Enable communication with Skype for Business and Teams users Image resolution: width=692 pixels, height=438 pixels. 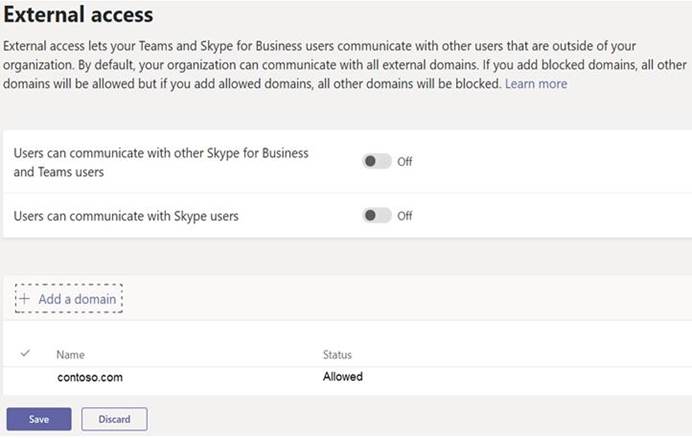[x=376, y=162]
